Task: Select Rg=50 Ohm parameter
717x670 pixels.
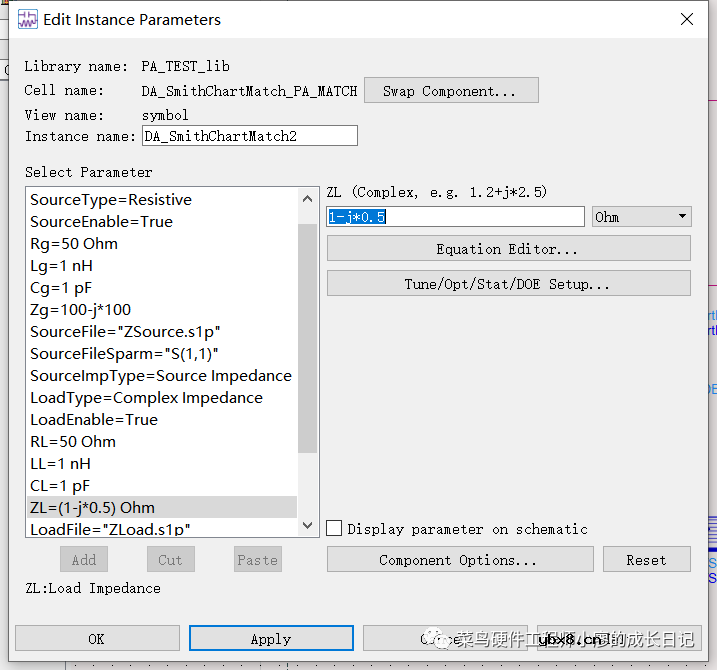Action: point(74,244)
